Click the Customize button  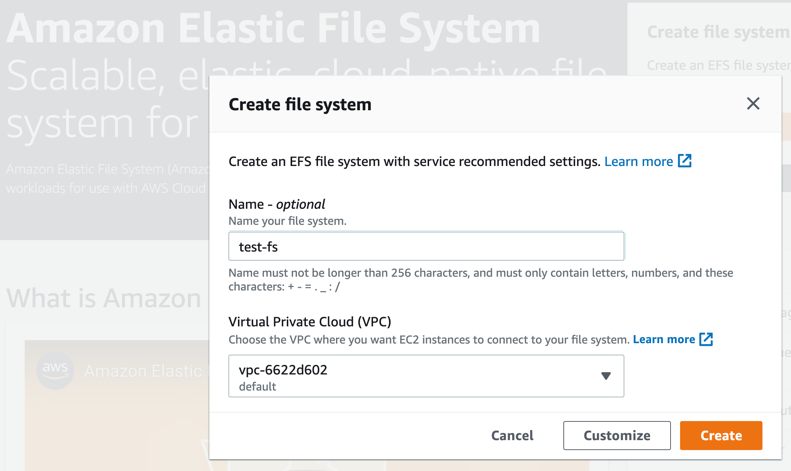point(617,435)
